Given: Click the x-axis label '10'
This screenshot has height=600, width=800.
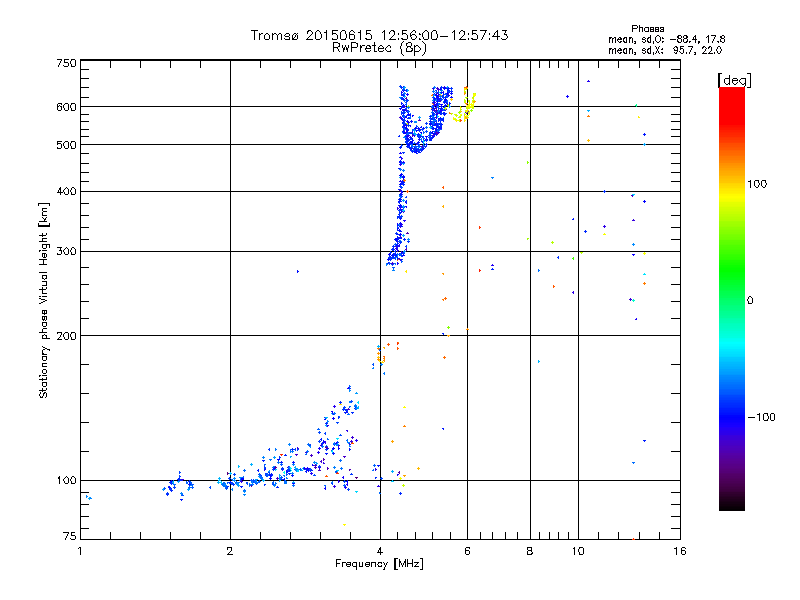Looking at the screenshot, I should coord(578,551).
